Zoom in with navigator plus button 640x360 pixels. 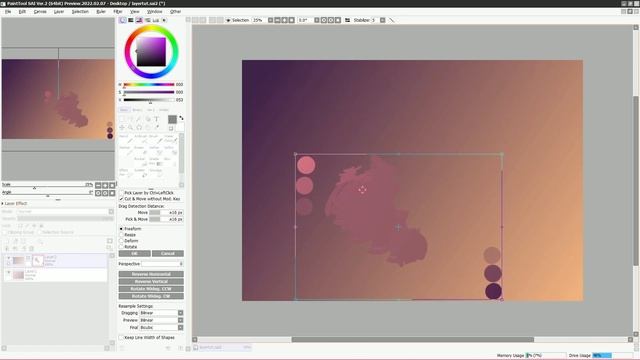(105, 185)
